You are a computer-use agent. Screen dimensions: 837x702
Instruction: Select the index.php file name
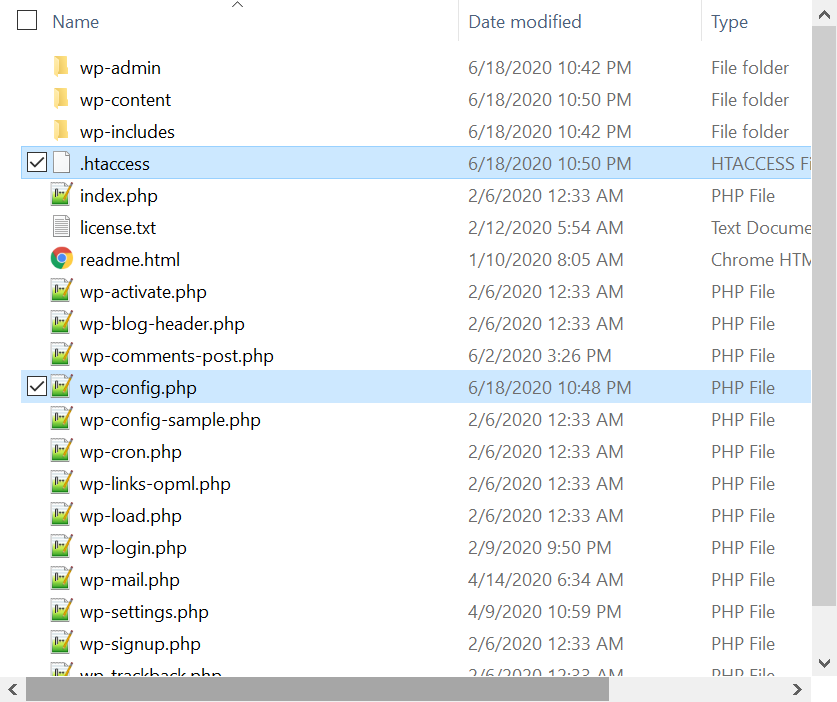(x=119, y=196)
